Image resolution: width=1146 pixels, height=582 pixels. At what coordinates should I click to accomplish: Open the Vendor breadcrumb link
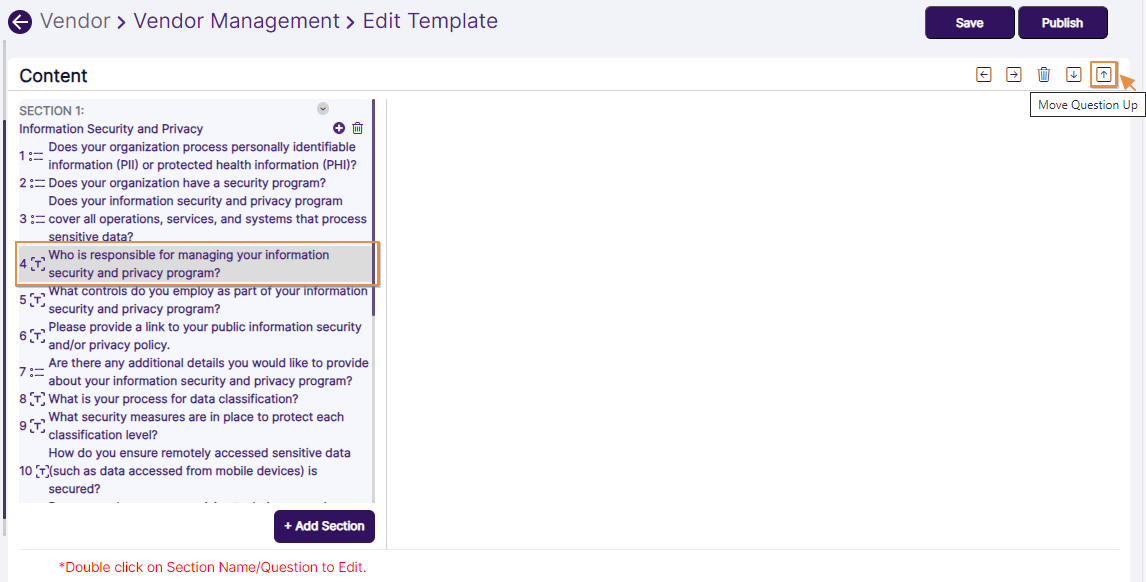(76, 21)
